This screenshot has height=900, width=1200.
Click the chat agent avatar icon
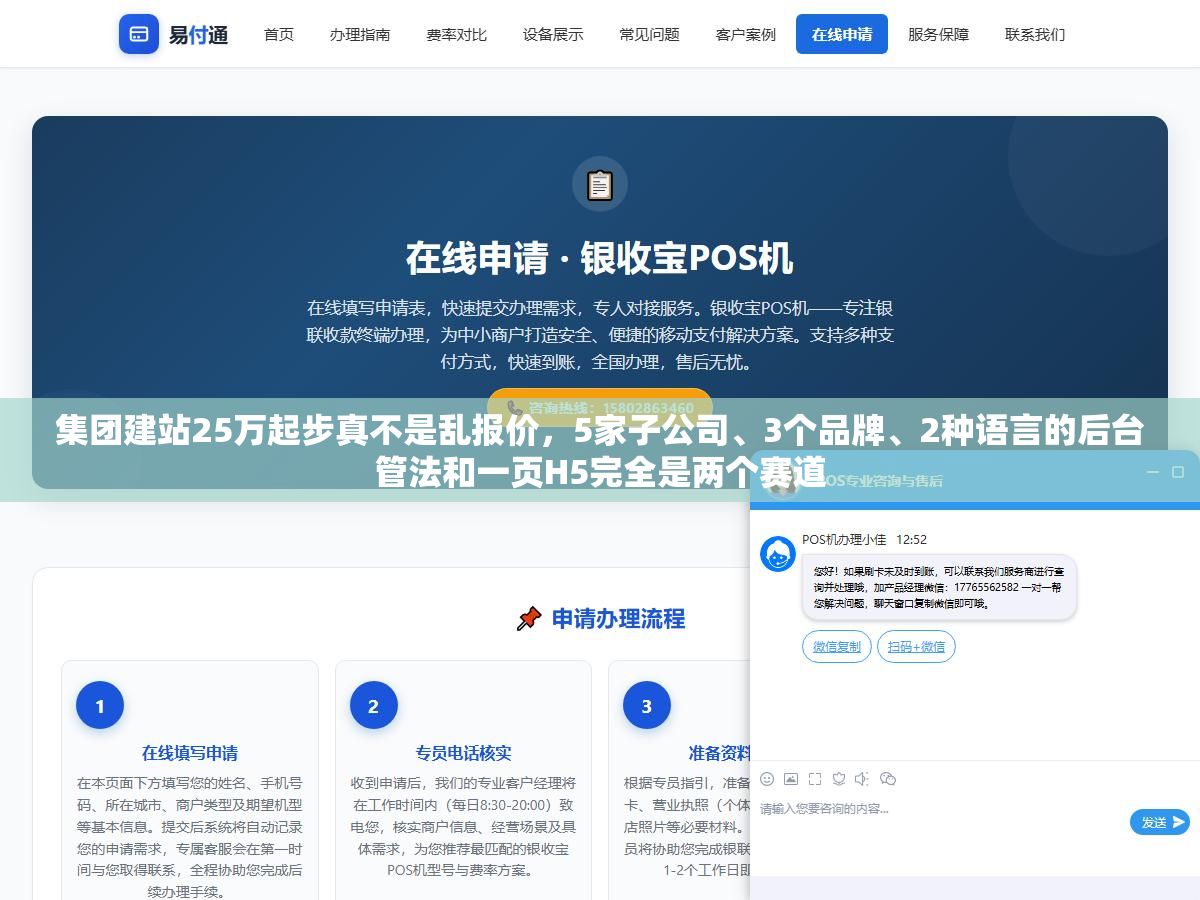(x=778, y=554)
